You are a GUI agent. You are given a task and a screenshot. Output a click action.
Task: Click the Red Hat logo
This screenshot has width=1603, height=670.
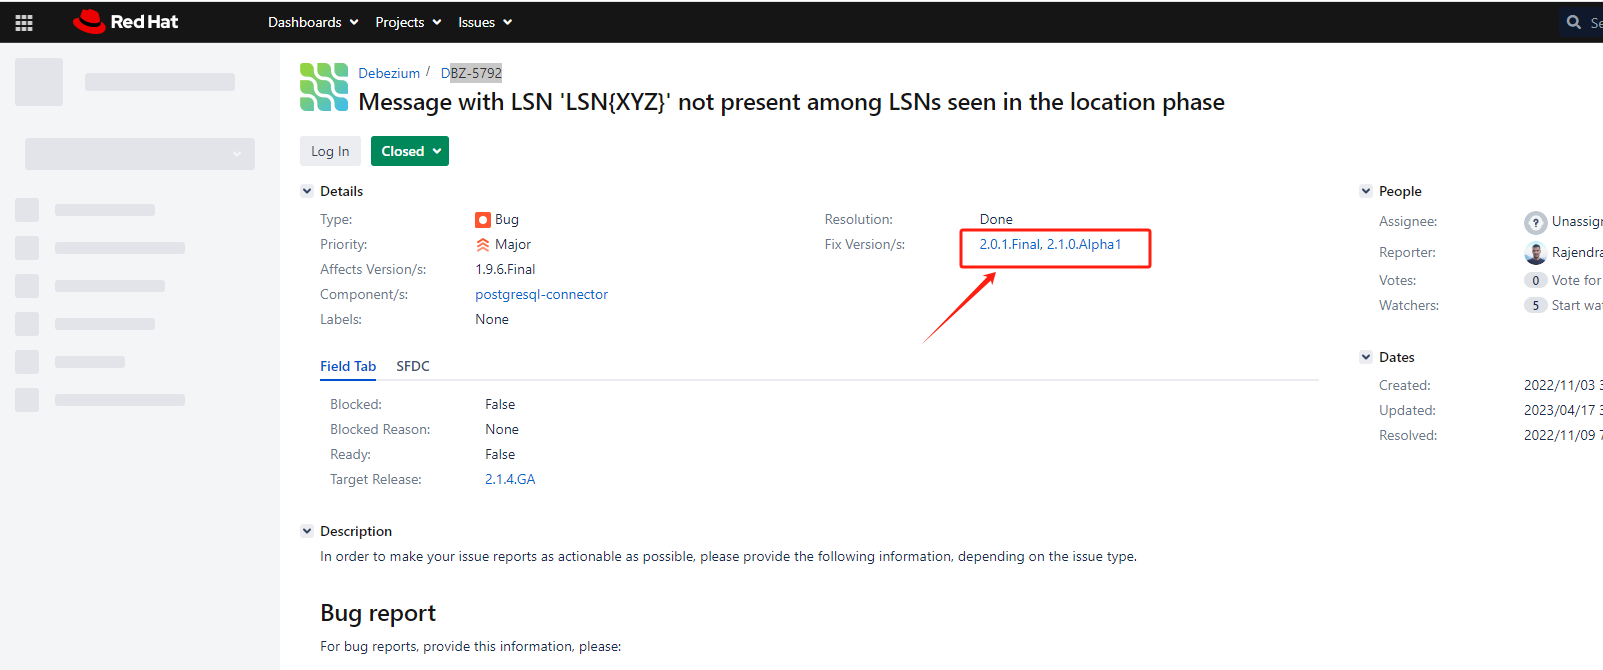coord(126,22)
